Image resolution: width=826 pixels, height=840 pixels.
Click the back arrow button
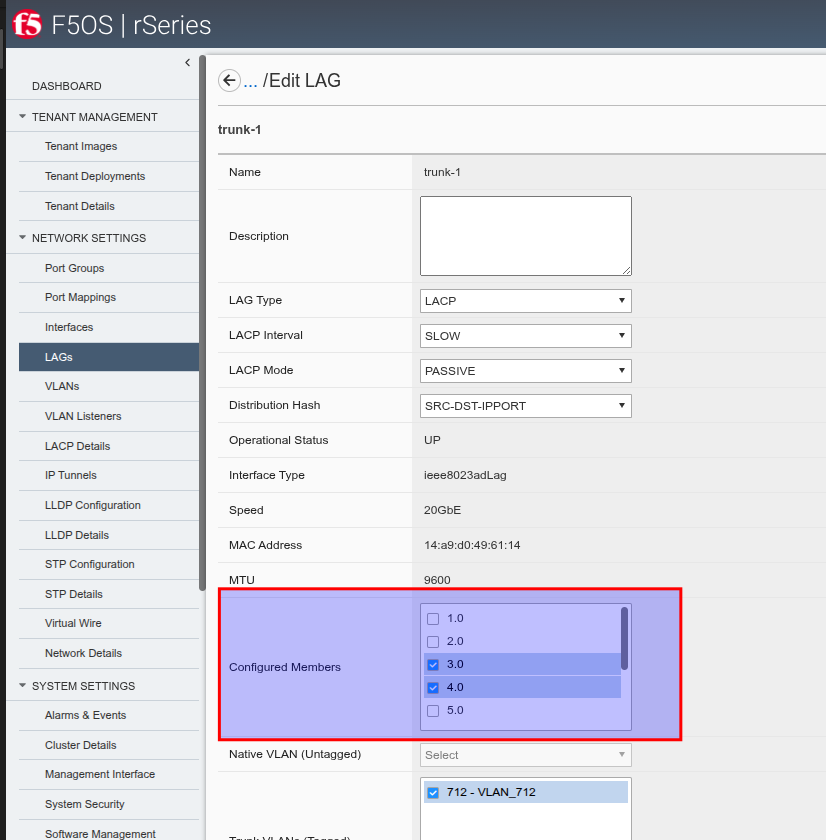pyautogui.click(x=230, y=81)
